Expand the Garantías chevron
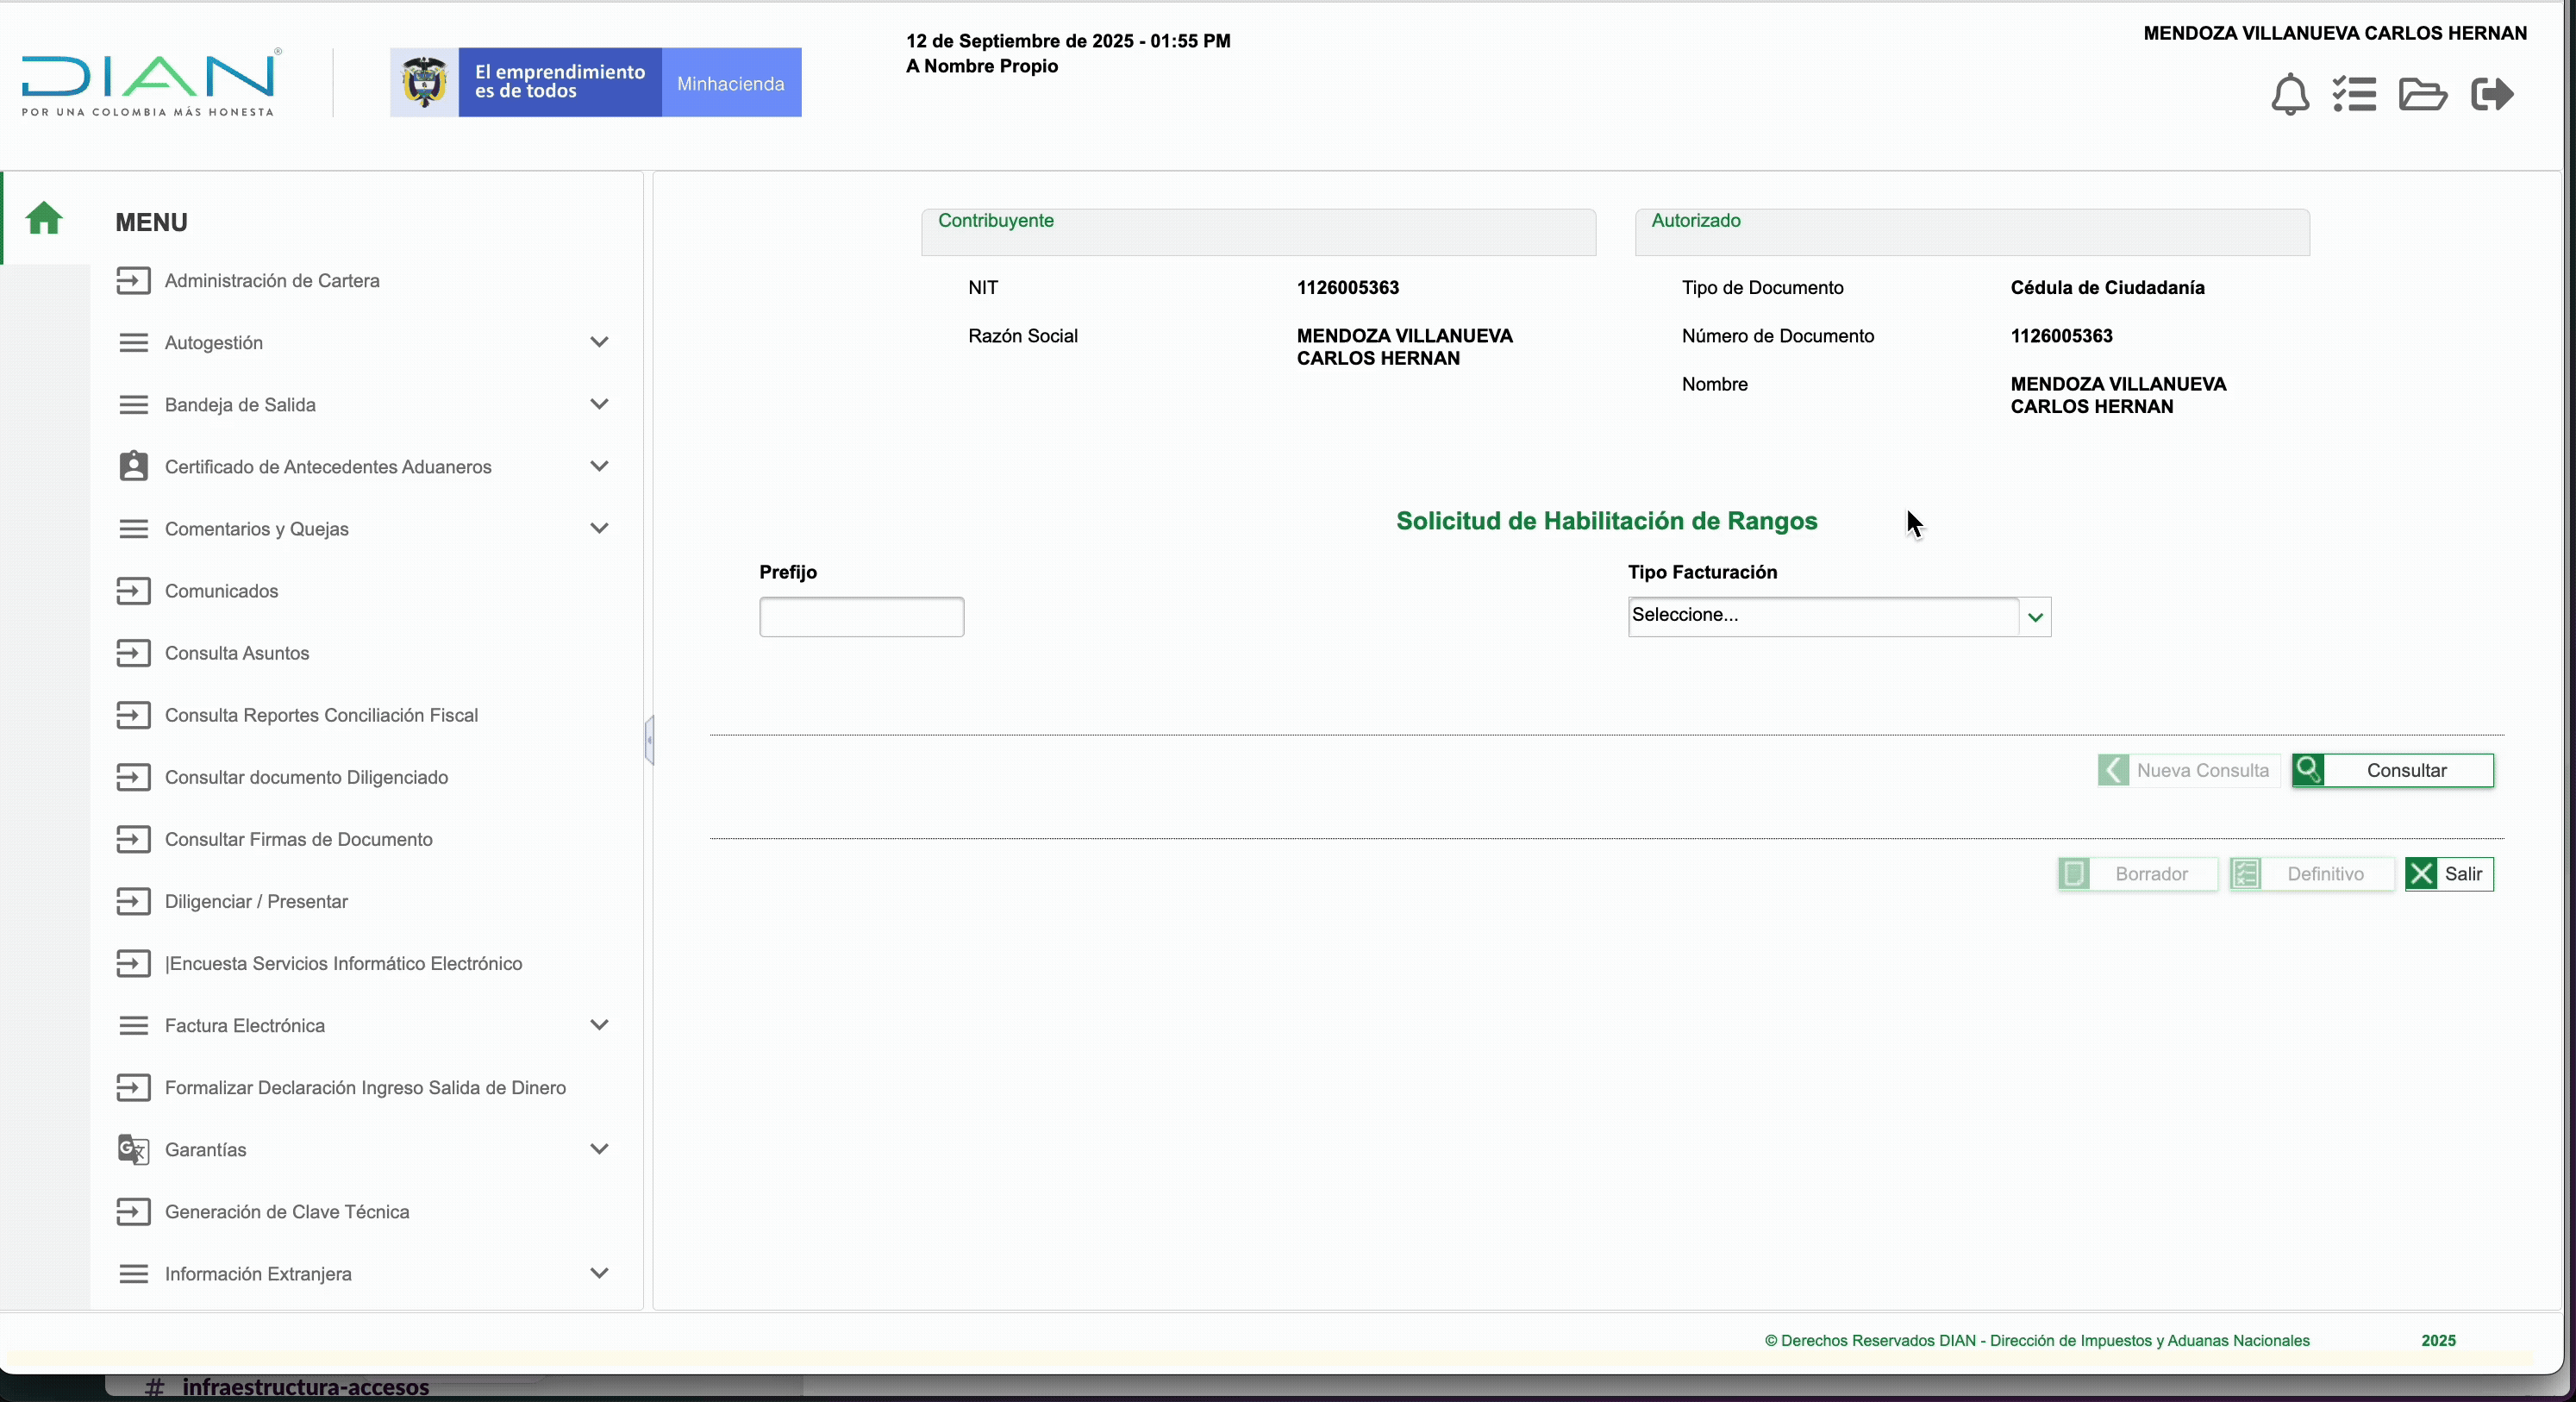This screenshot has width=2576, height=1402. point(599,1149)
